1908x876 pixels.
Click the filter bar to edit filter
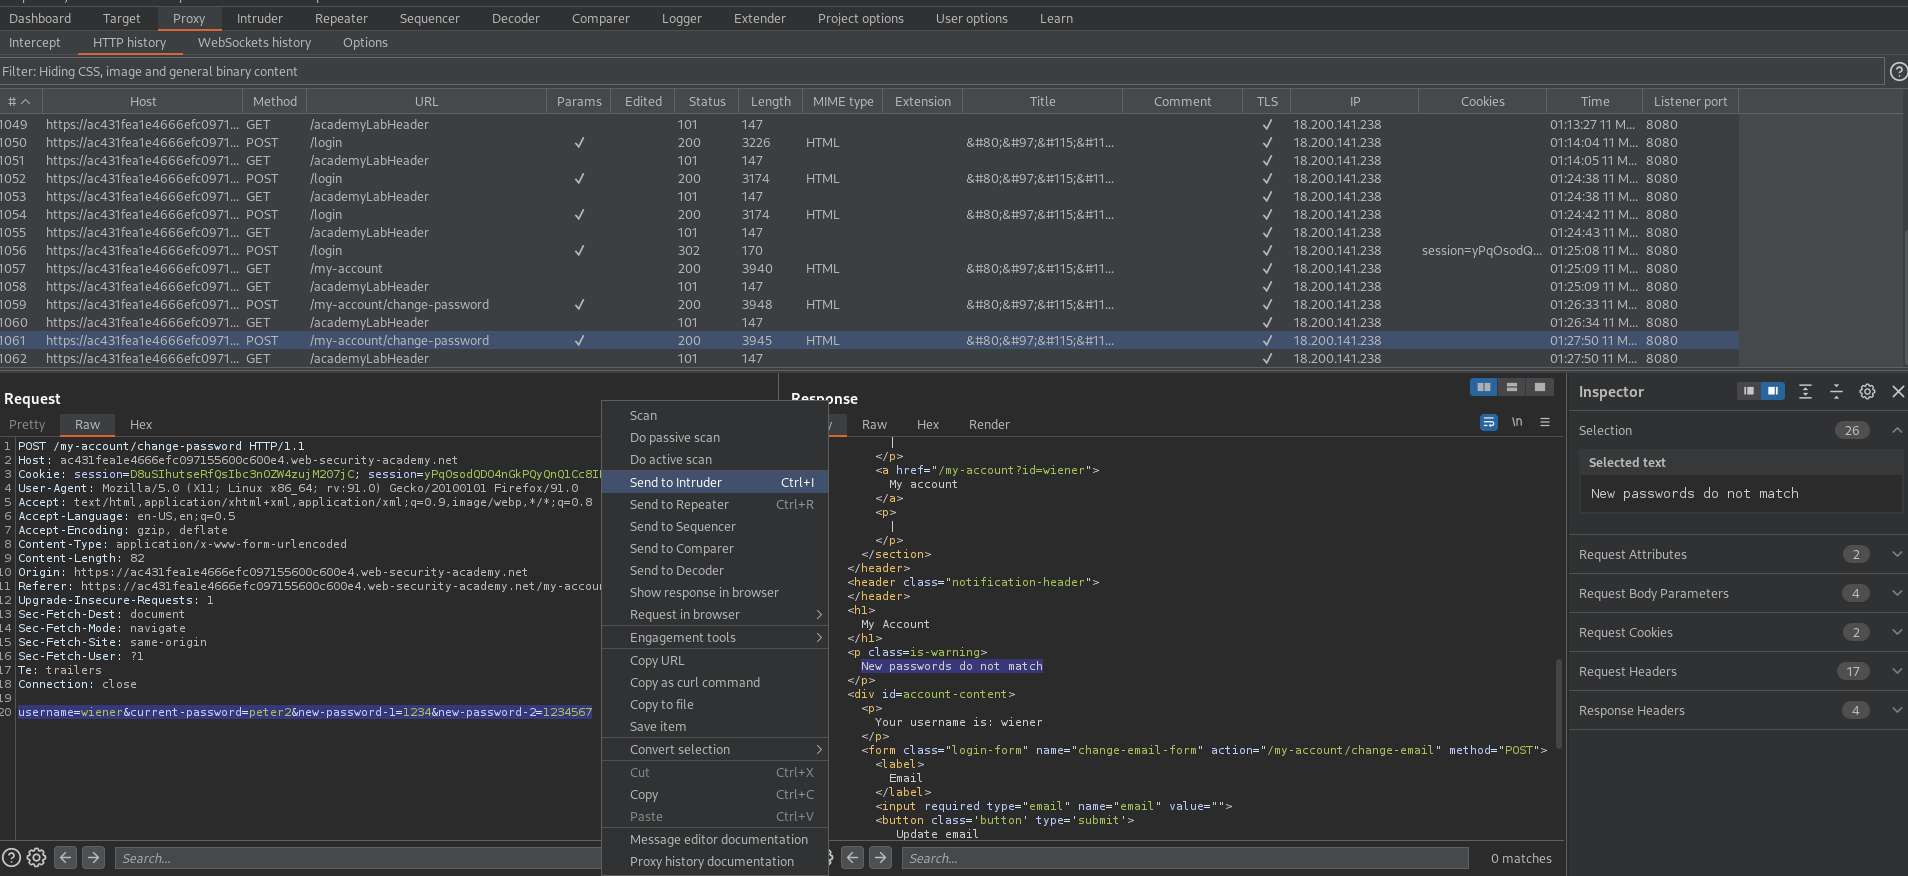(941, 71)
